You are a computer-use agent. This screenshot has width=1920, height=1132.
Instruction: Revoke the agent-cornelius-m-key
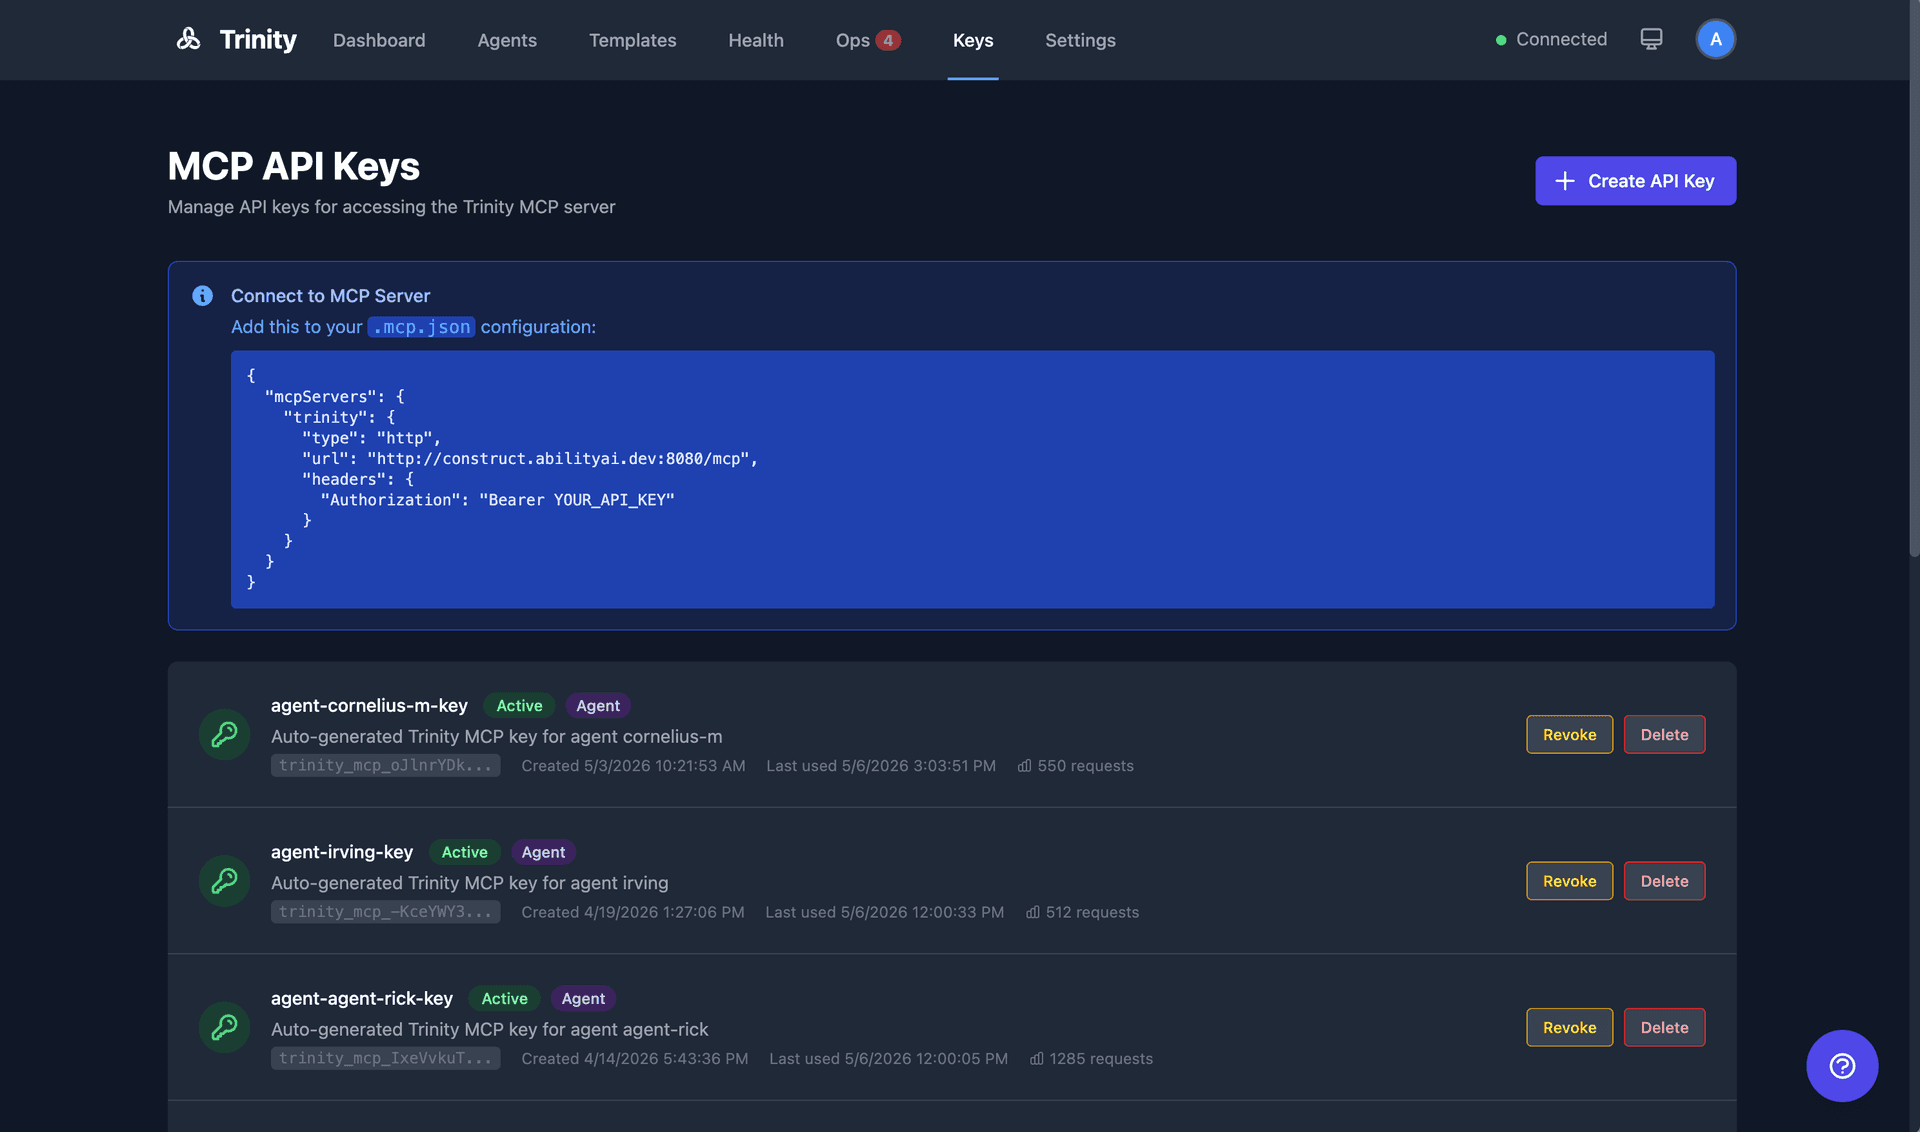1569,735
